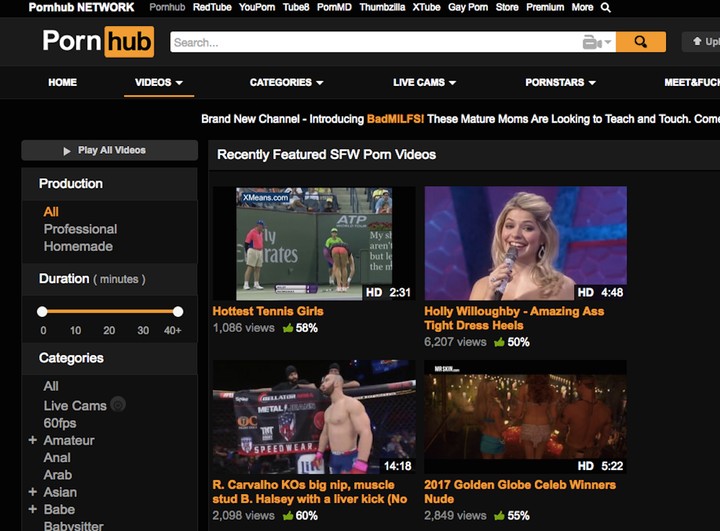Expand the Babe category plus sign
This screenshot has height=531, width=720.
tap(33, 509)
